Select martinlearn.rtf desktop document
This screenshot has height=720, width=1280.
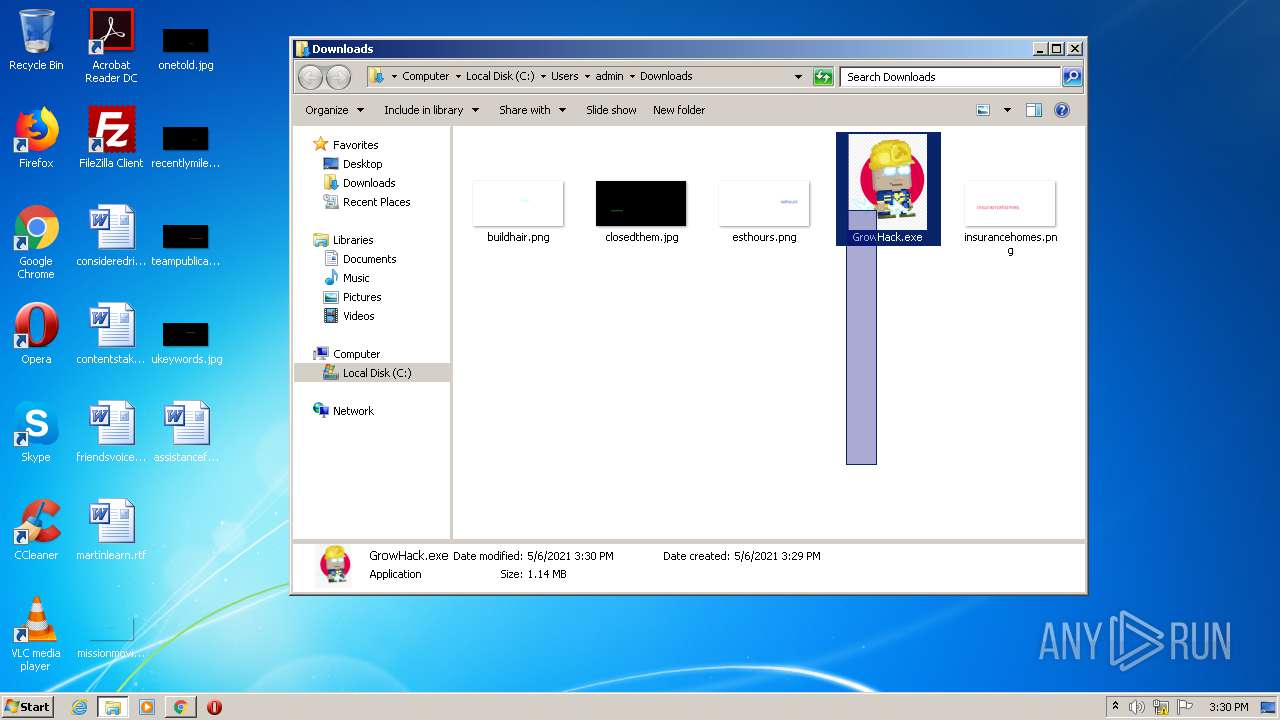pos(111,530)
